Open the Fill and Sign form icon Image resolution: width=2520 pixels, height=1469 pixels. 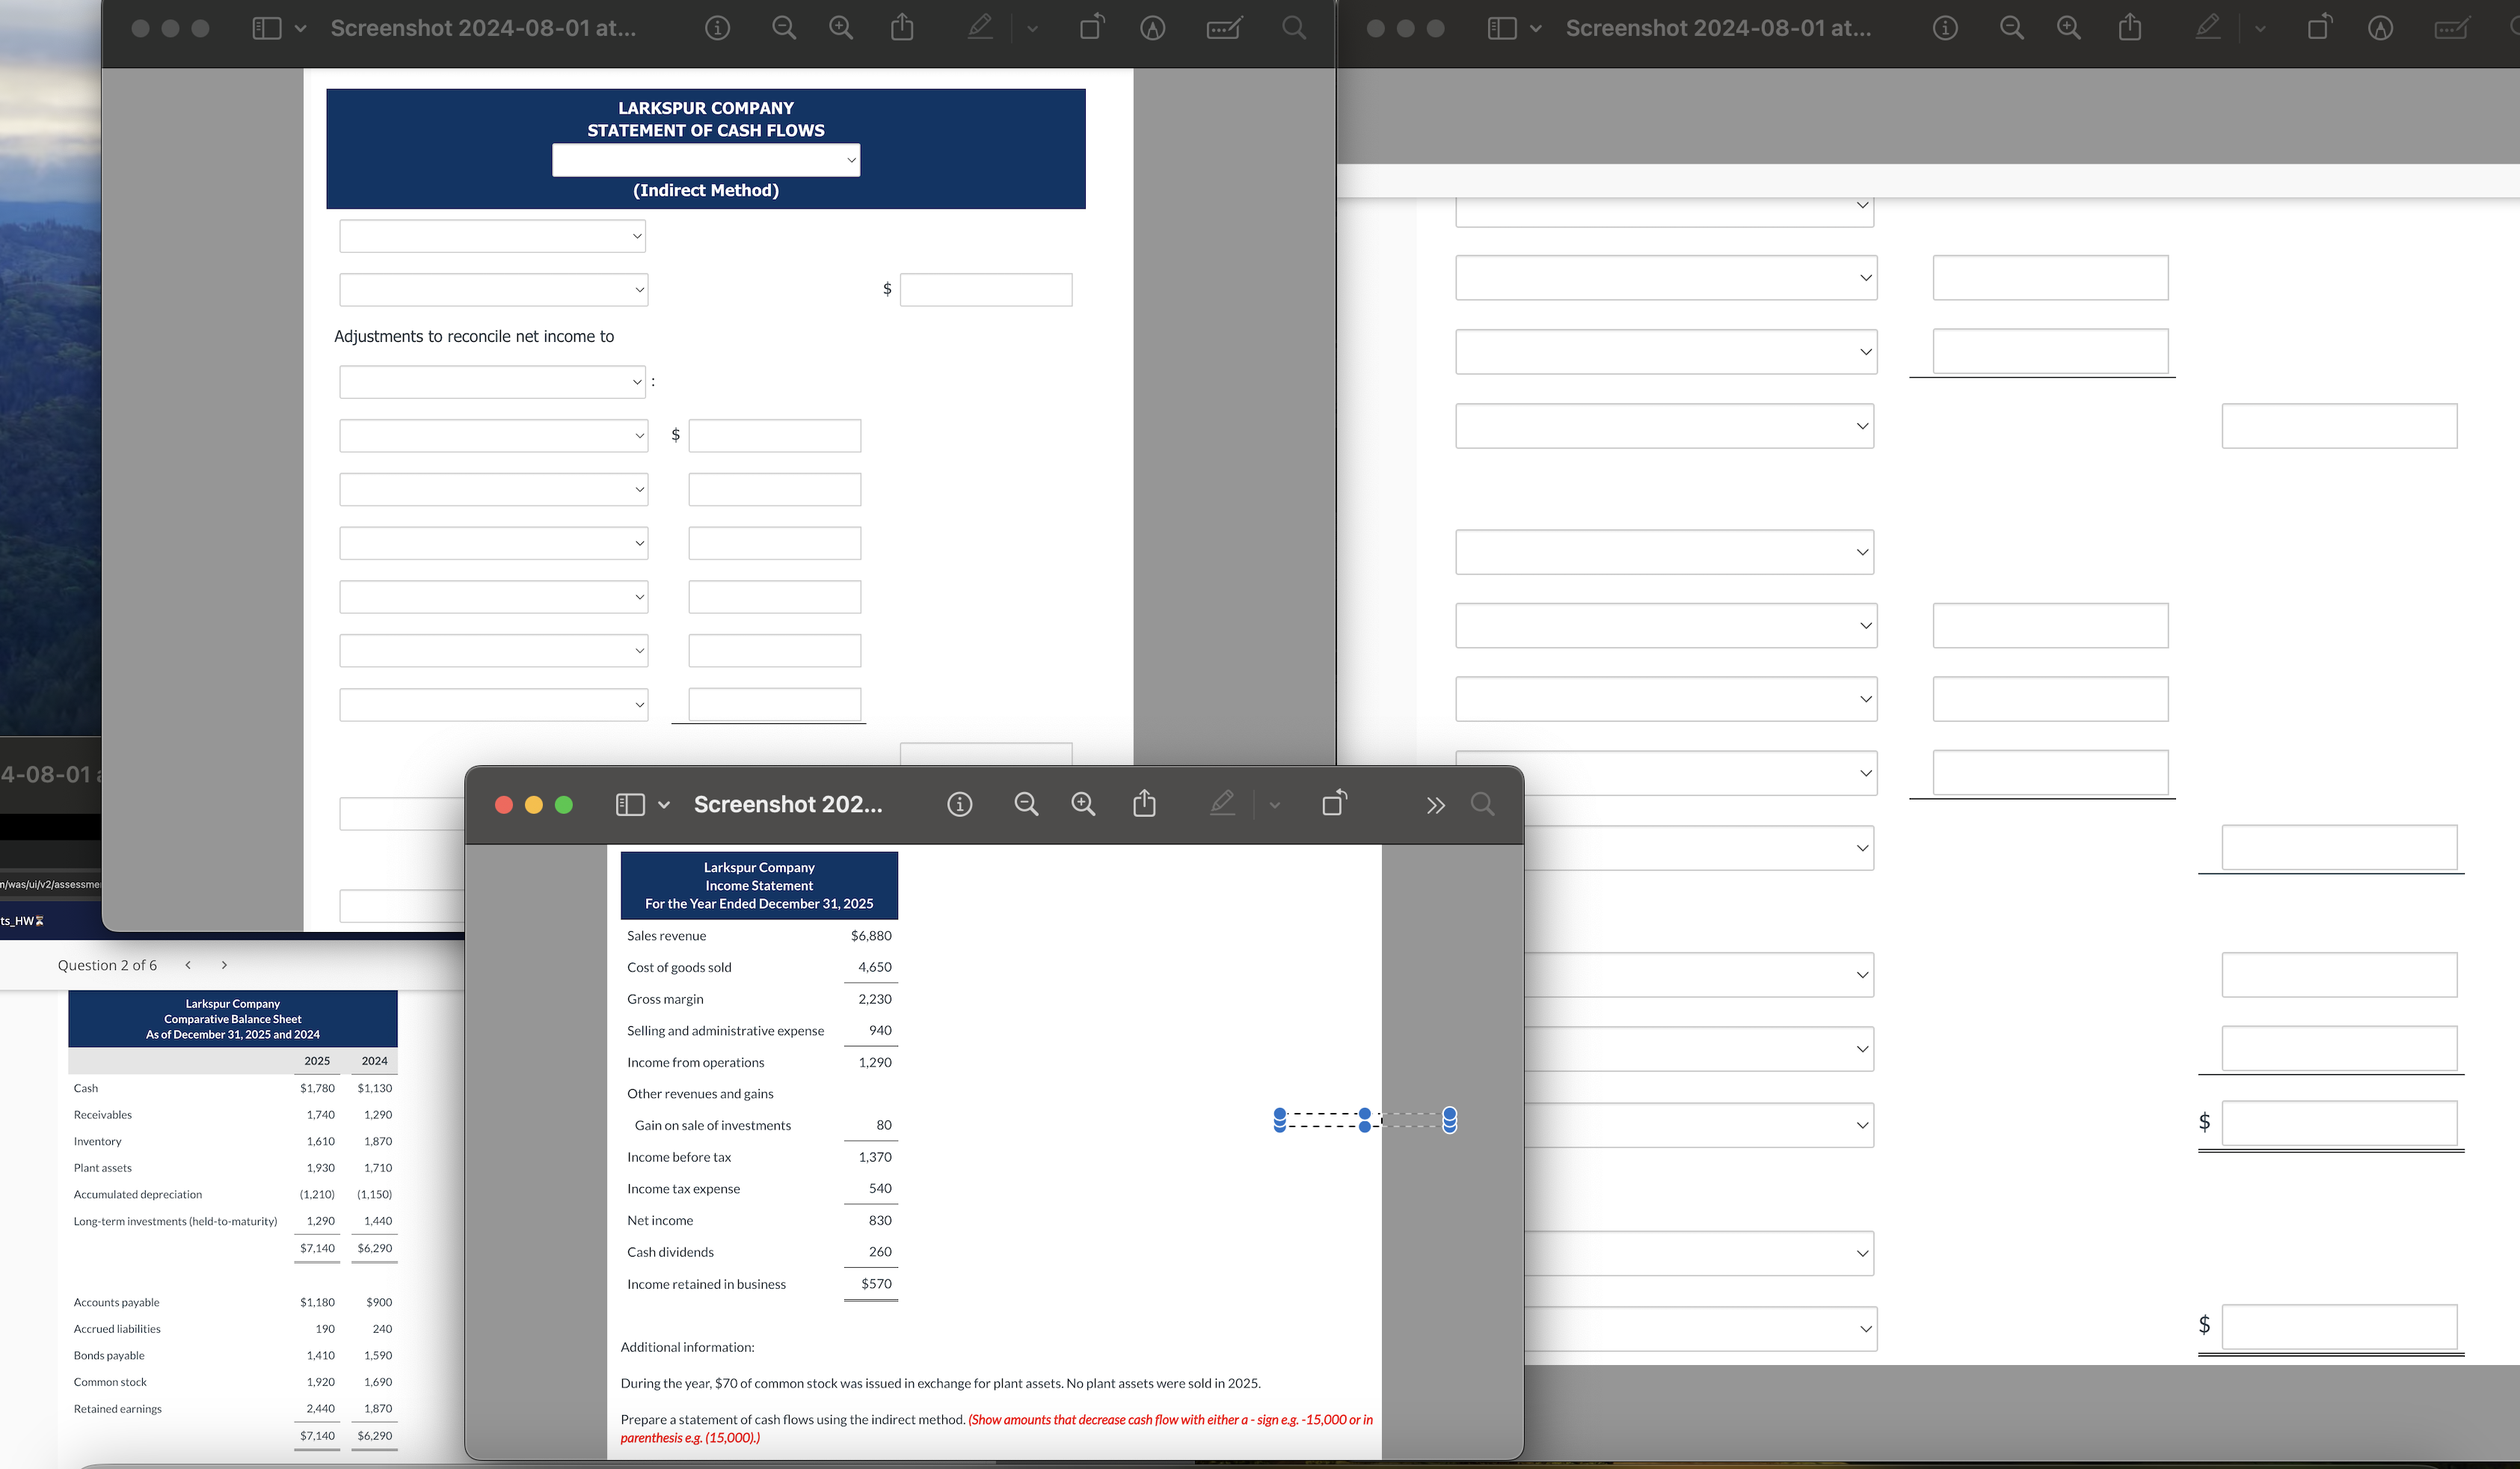1222,28
